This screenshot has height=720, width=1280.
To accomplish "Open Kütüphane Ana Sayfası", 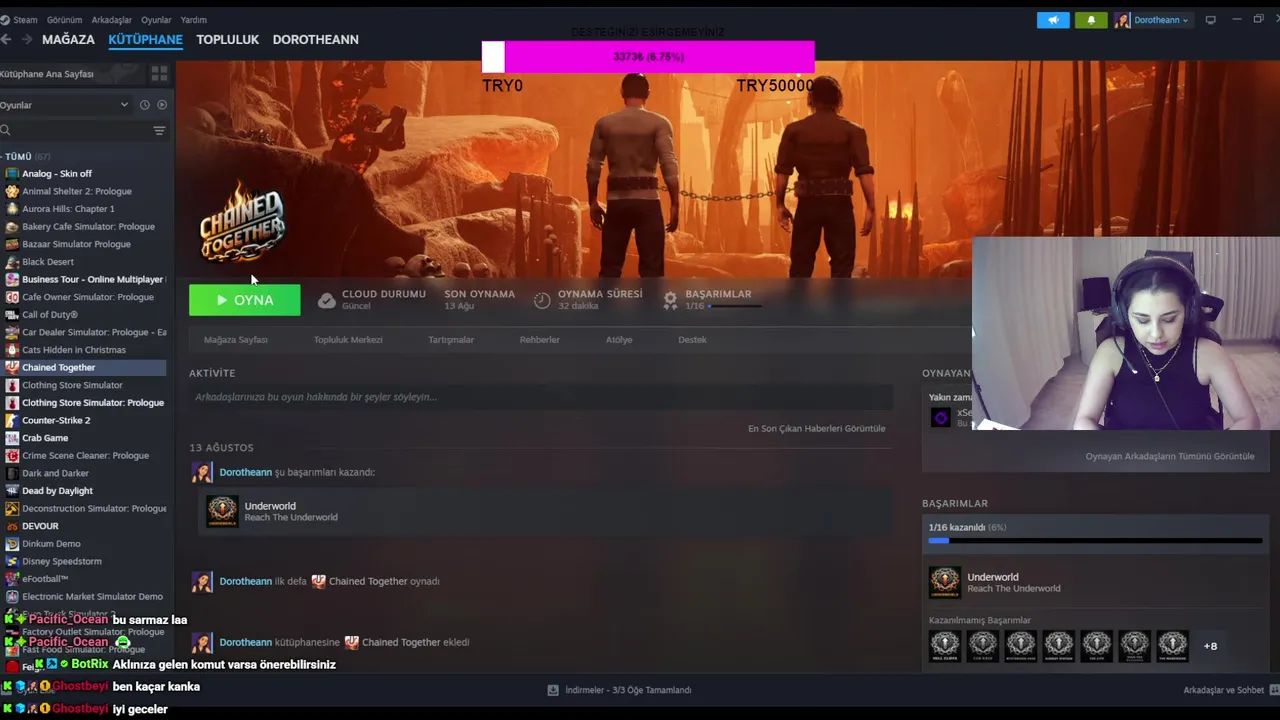I will [x=47, y=74].
